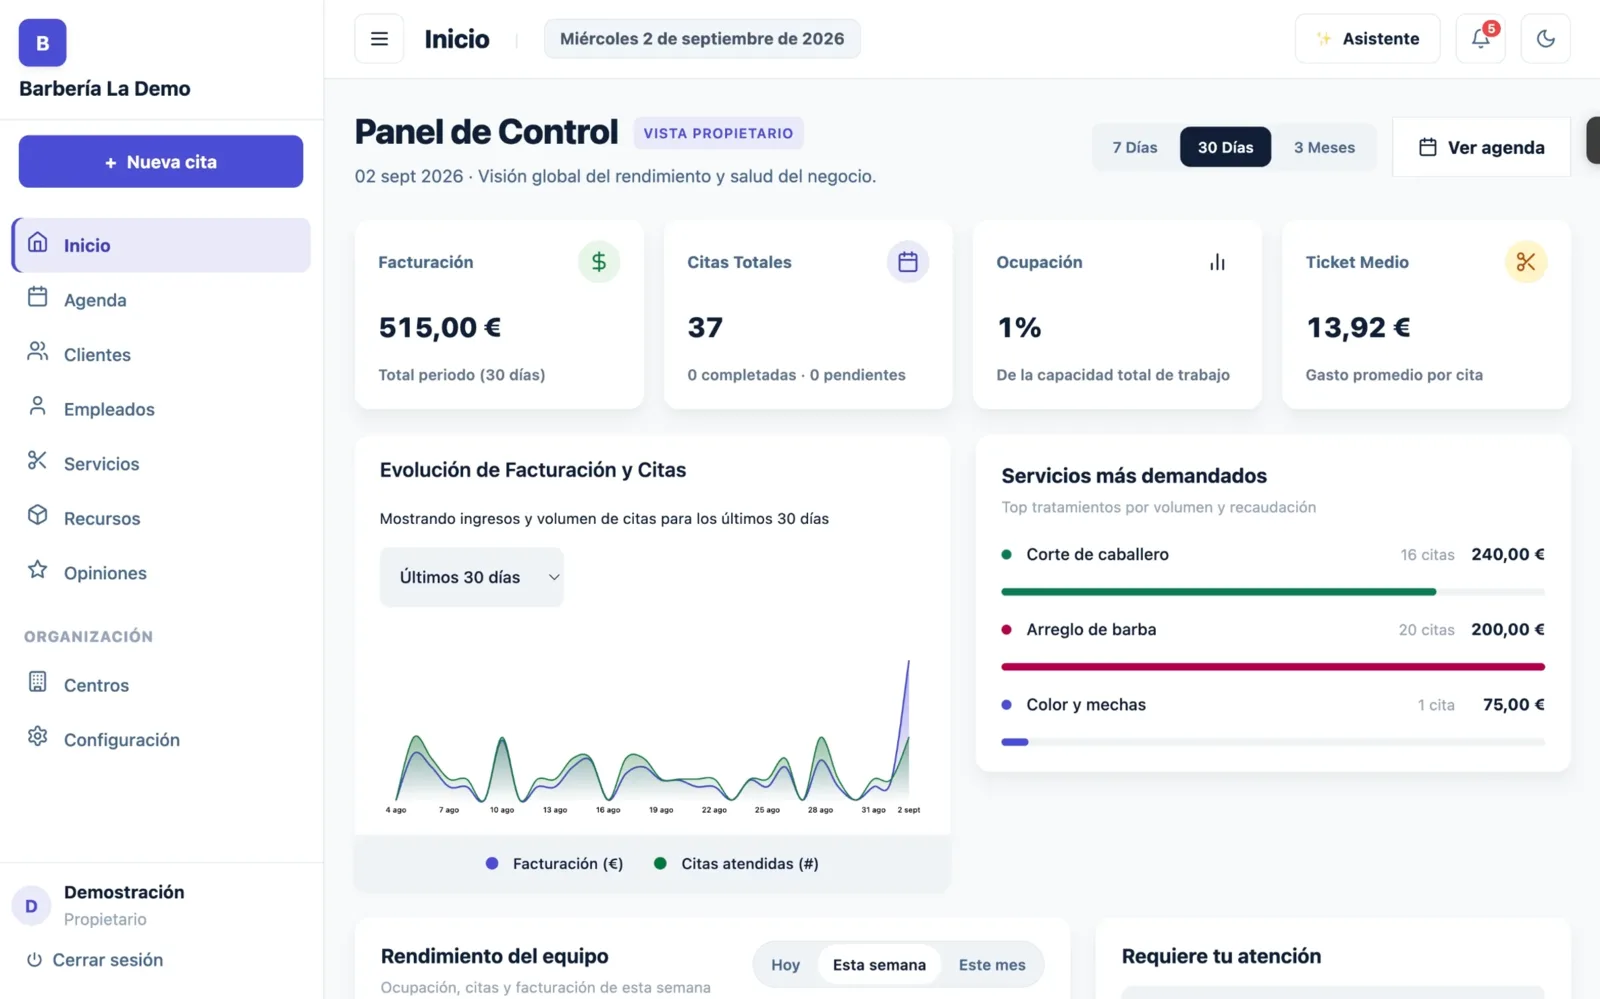Viewport: 1600px width, 999px height.
Task: Toggle Citas atendidas (#) chart legend
Action: pyautogui.click(x=737, y=864)
